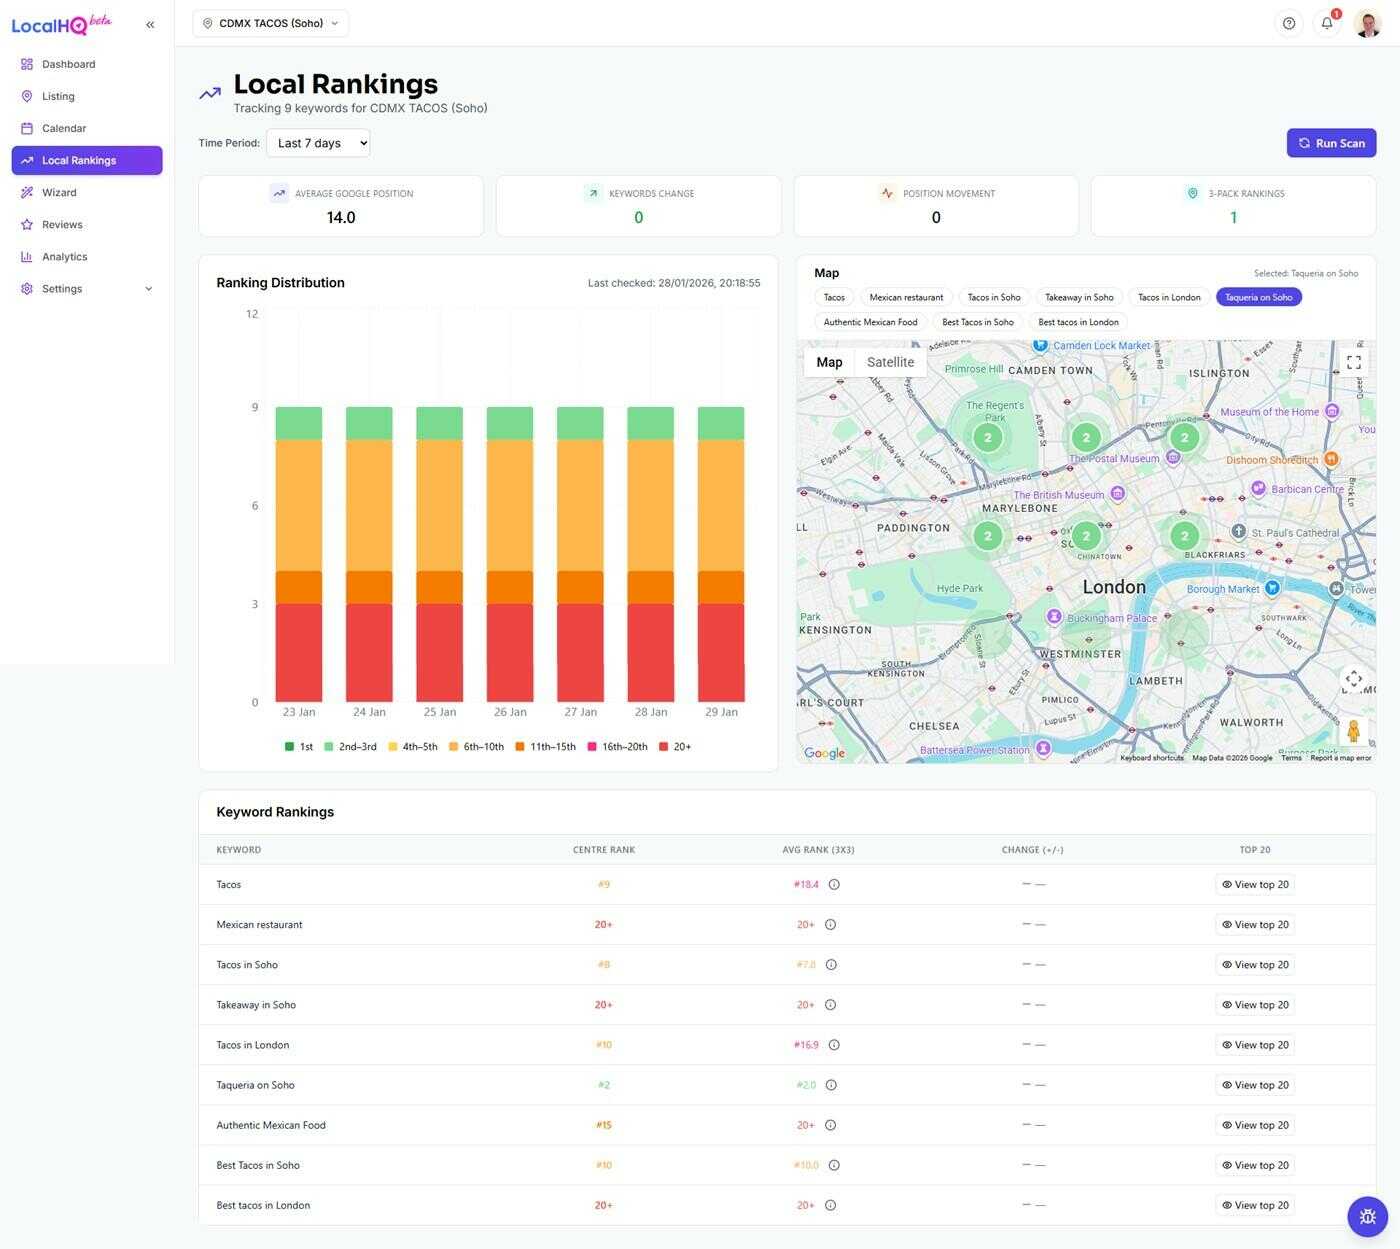Click the user profile avatar
This screenshot has width=1400, height=1249.
tap(1367, 23)
